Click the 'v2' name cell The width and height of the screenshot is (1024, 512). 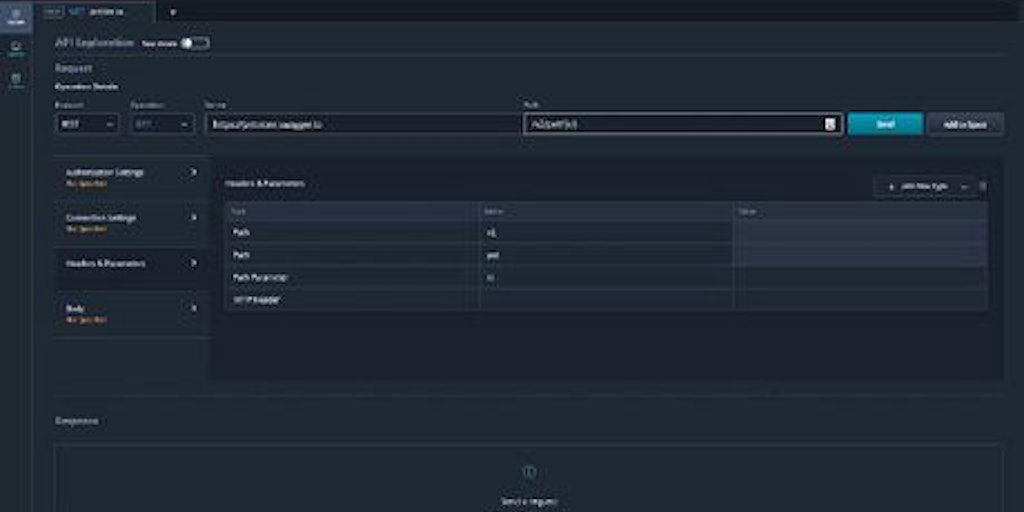pyautogui.click(x=606, y=232)
